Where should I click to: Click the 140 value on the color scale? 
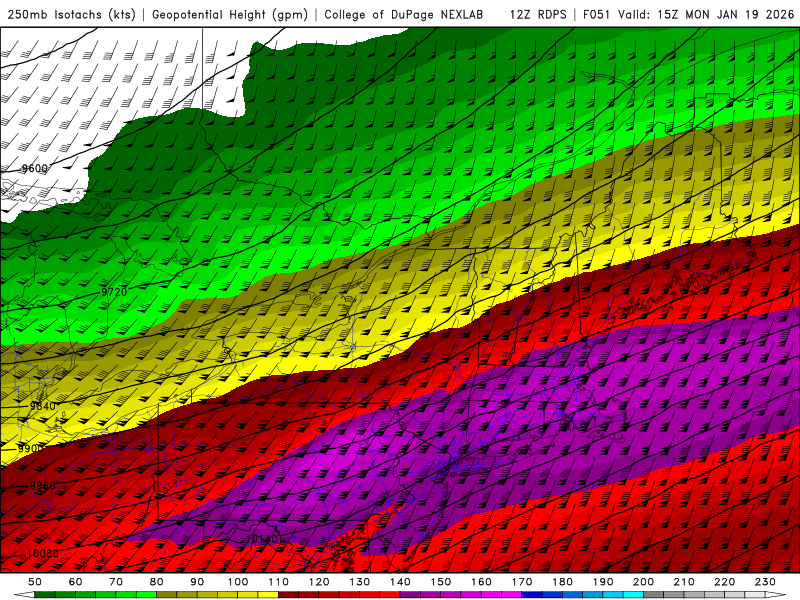pyautogui.click(x=400, y=582)
